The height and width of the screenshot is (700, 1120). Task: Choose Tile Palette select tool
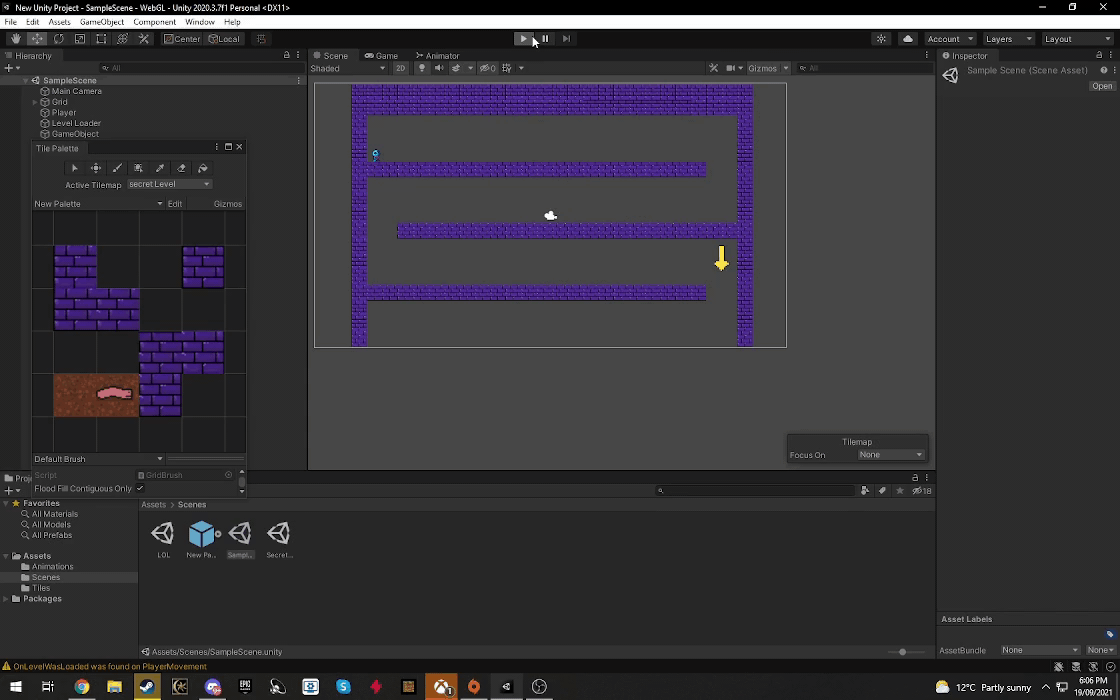pos(74,168)
